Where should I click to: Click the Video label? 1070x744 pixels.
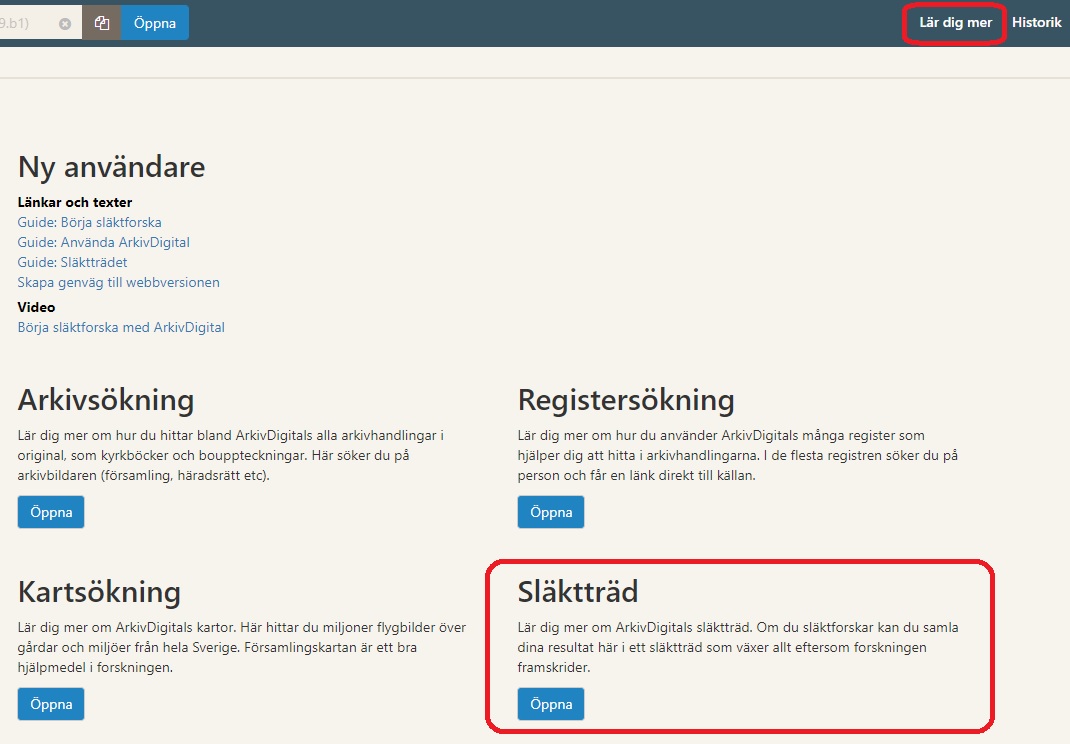coord(36,307)
